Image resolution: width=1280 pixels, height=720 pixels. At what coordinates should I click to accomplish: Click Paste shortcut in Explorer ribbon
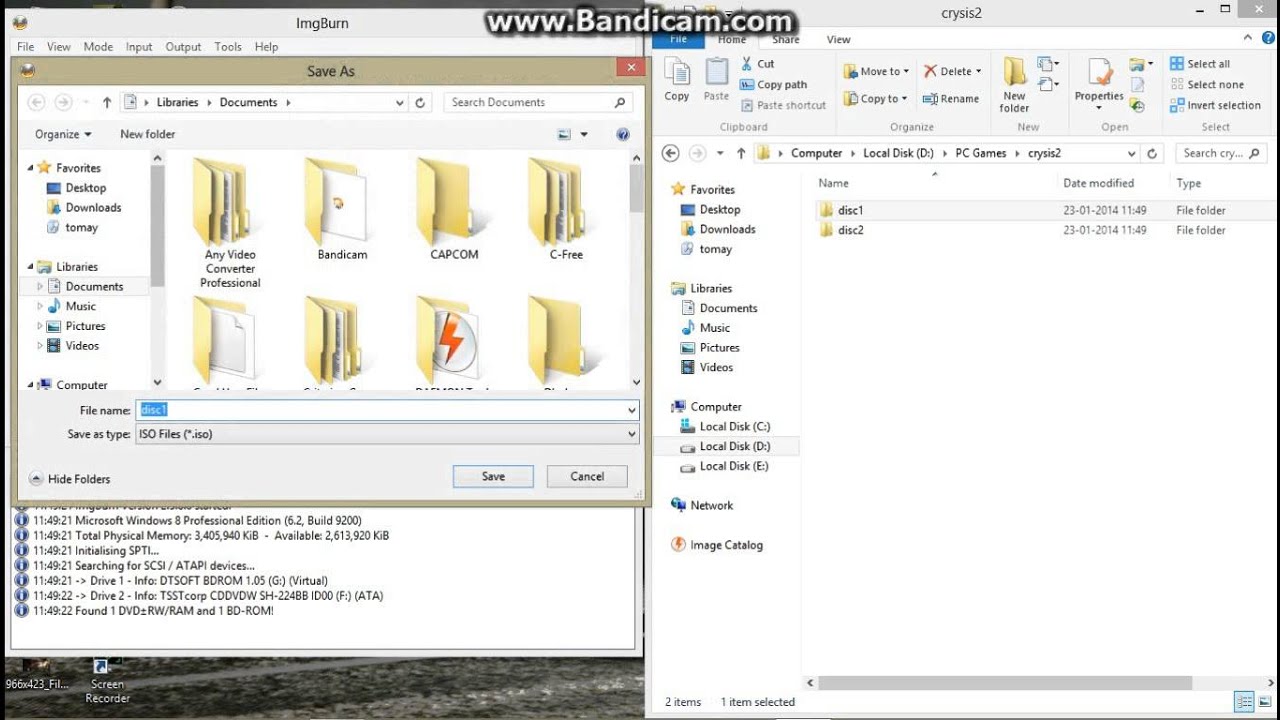[783, 105]
